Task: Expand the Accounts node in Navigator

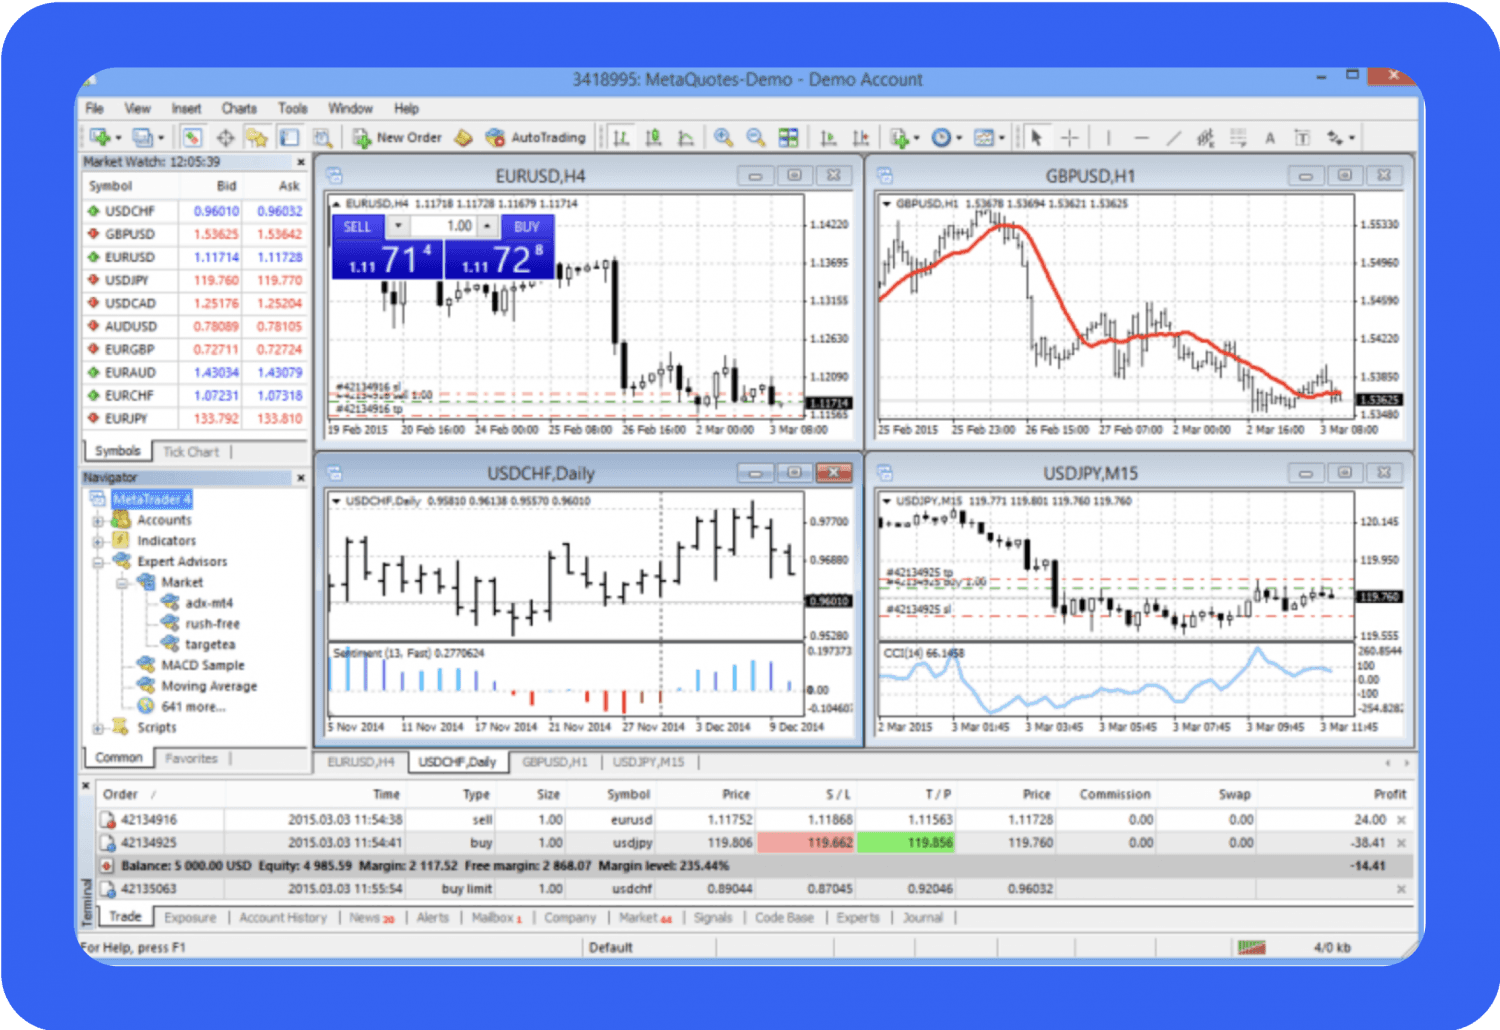Action: (x=97, y=521)
